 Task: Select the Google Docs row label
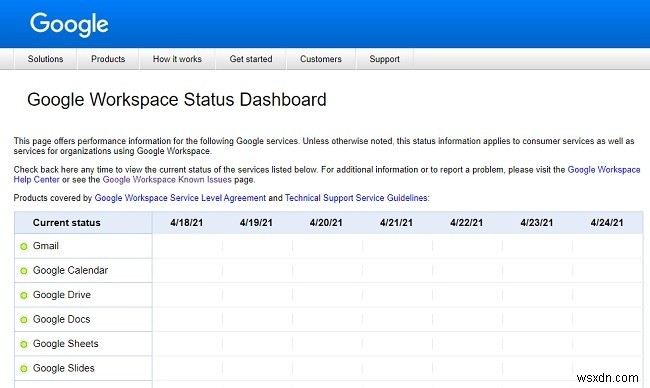61,319
